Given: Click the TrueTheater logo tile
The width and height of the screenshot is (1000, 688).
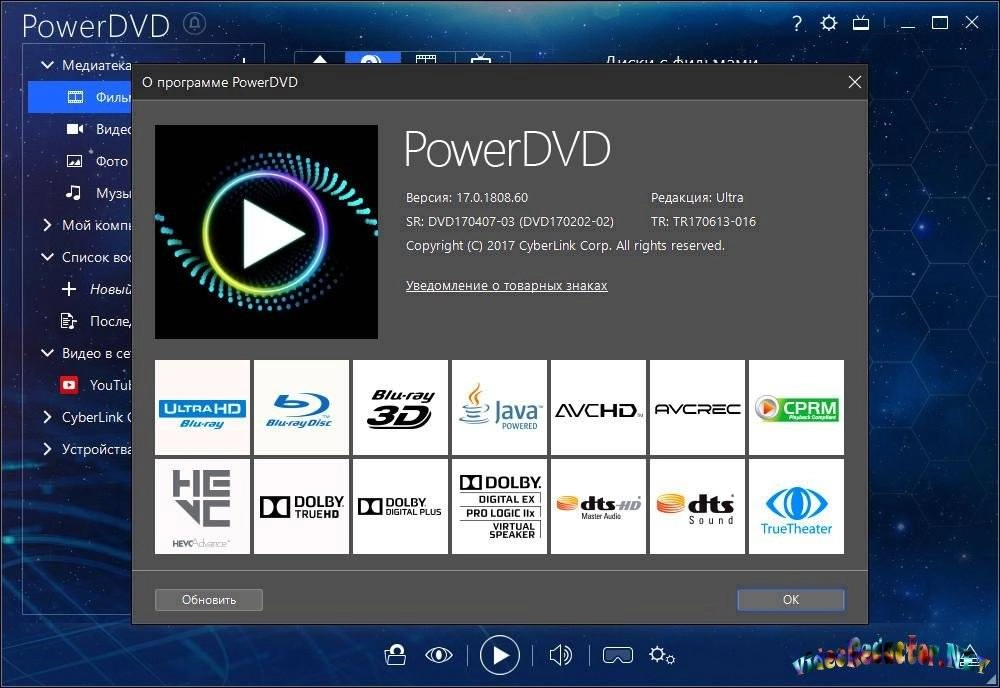Looking at the screenshot, I should point(796,506).
